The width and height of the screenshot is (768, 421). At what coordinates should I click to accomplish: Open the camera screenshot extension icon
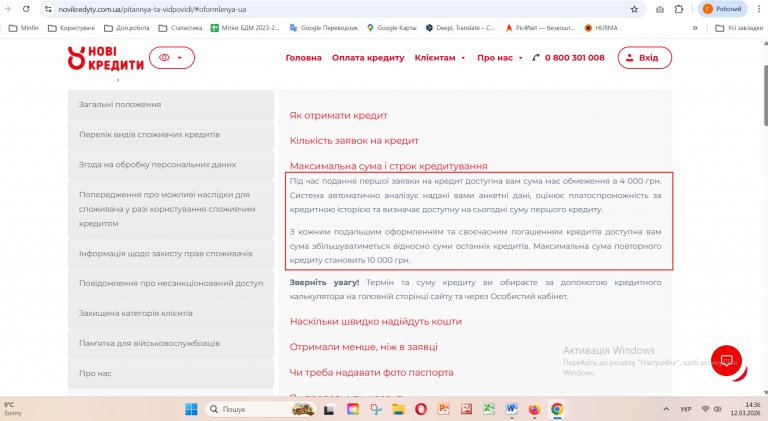660,9
